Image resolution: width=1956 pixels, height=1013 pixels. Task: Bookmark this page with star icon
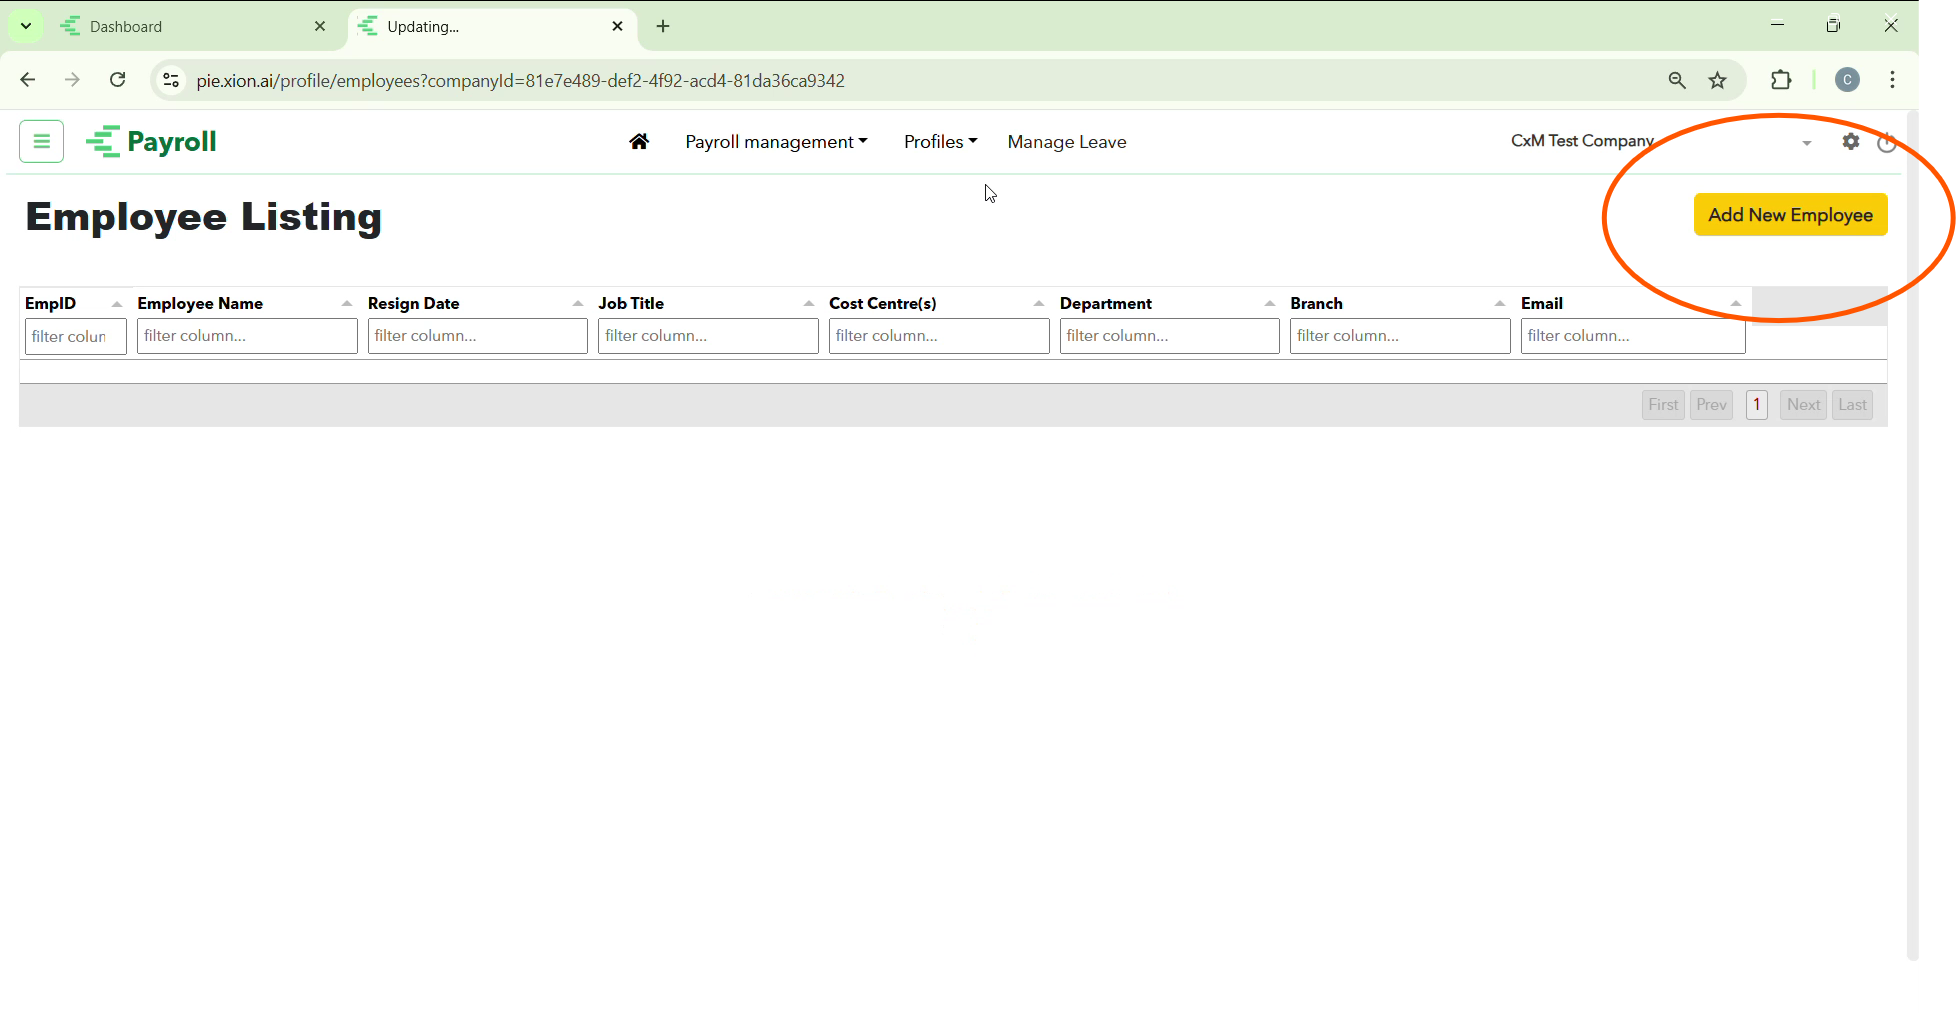pos(1718,81)
